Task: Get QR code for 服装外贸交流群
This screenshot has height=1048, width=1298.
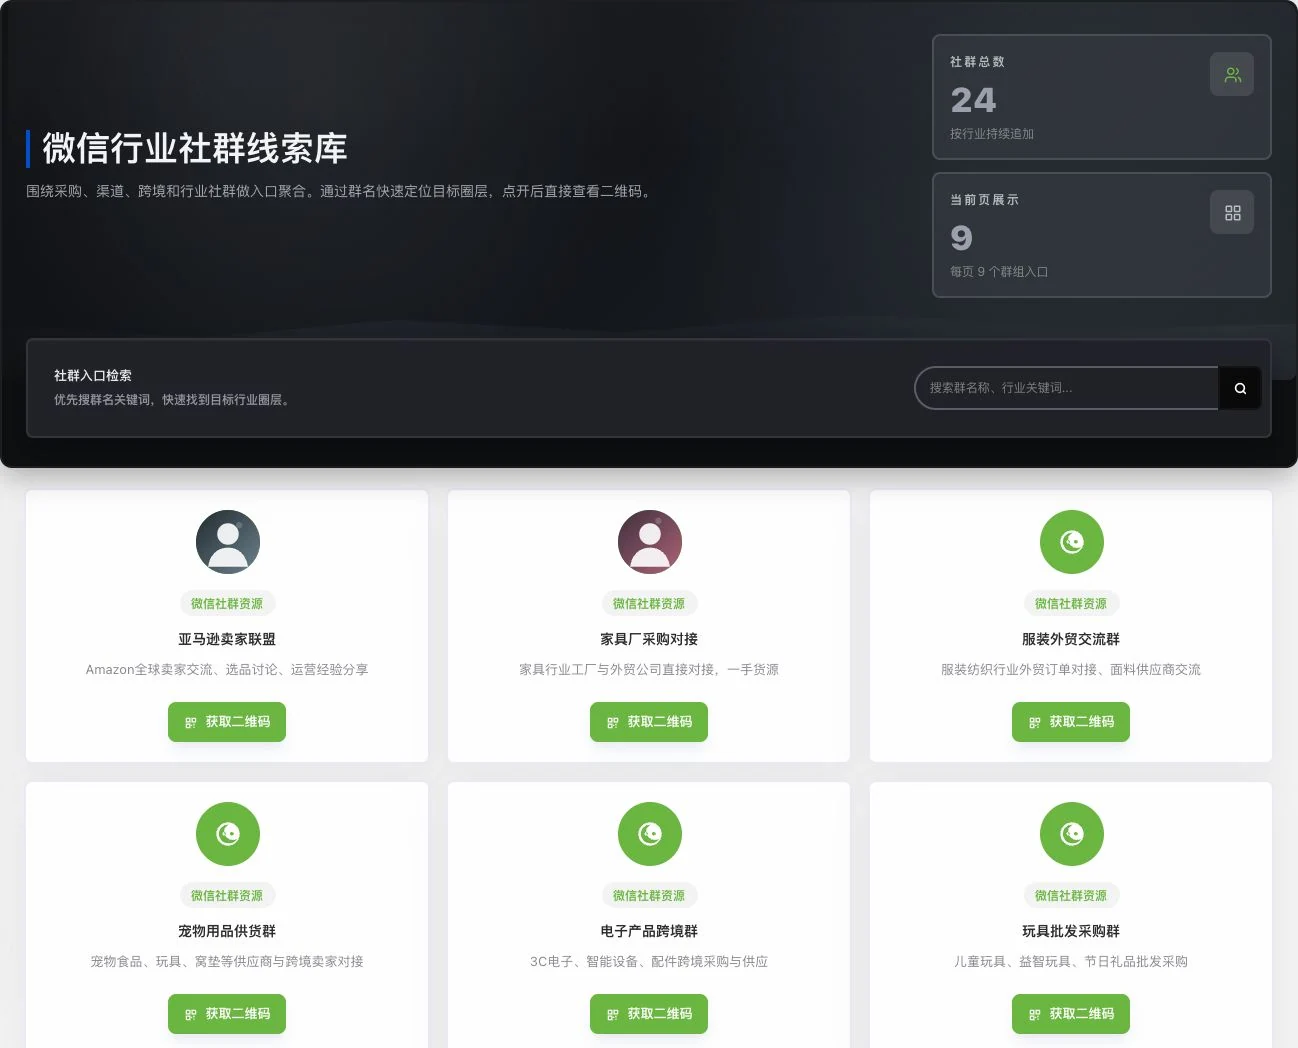Action: [x=1071, y=722]
